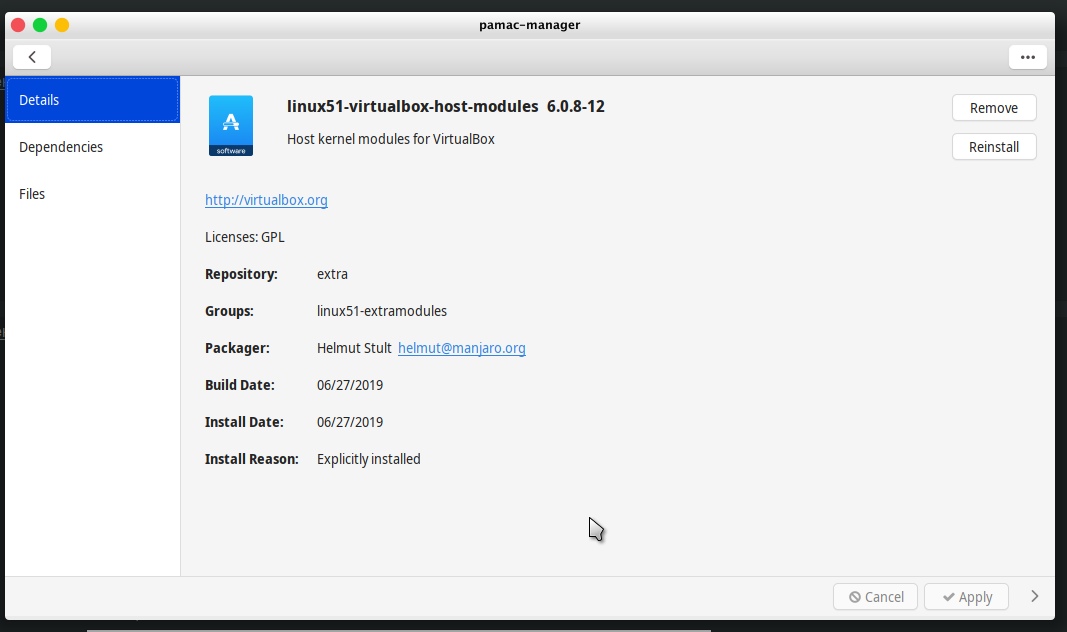Open the three-dots options menu
Viewport: 1067px width, 632px height.
click(x=1028, y=57)
